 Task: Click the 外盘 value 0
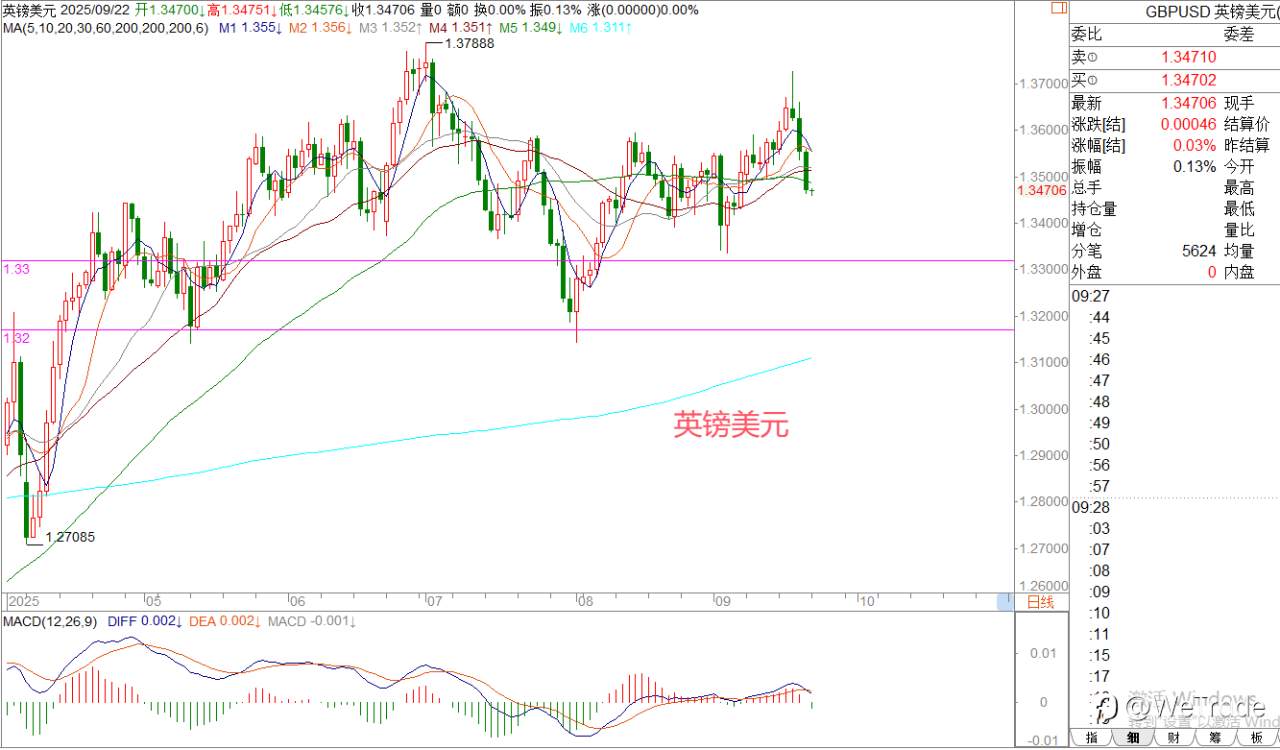coord(1211,272)
